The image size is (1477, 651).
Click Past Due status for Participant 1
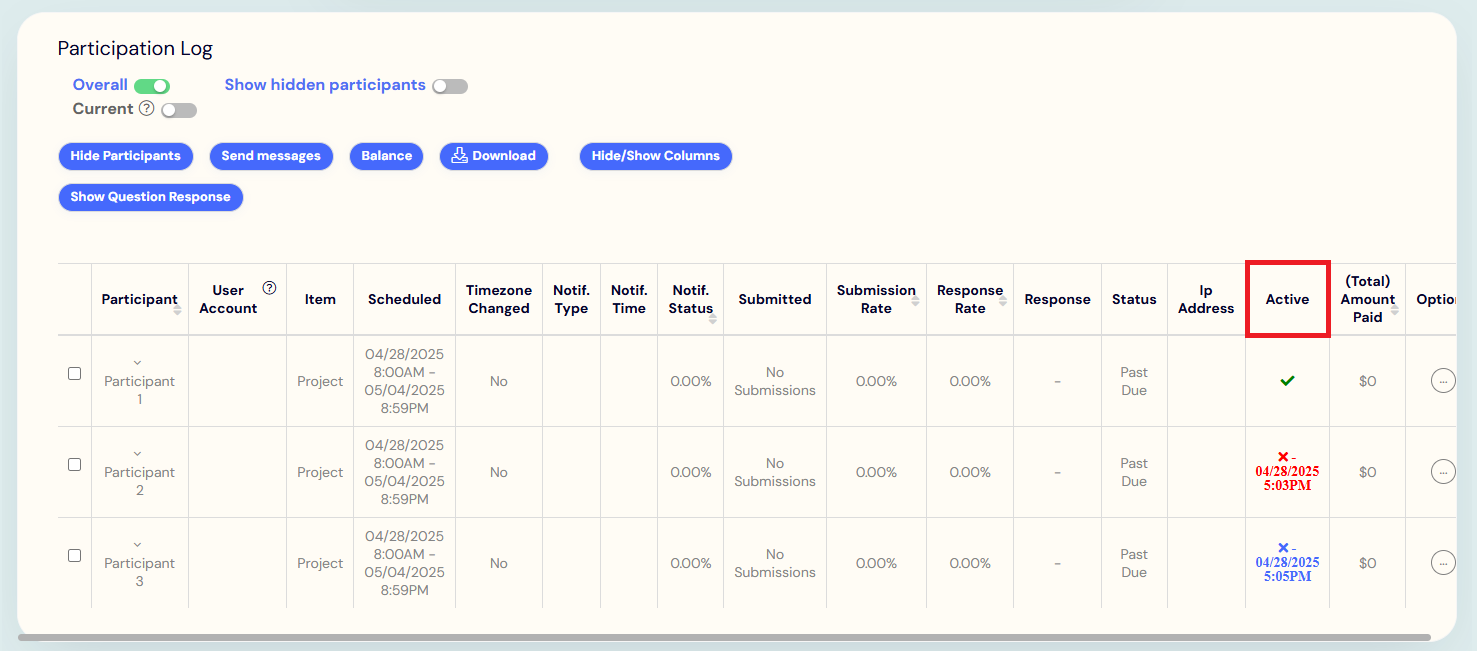click(x=1134, y=381)
